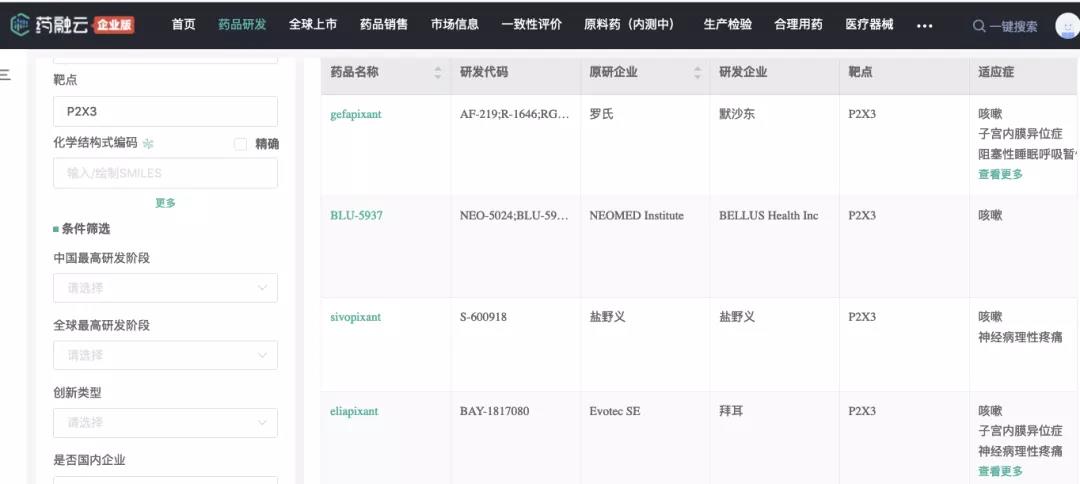Image resolution: width=1080 pixels, height=484 pixels.
Task: Open the 合理用药 menu
Action: [x=798, y=25]
